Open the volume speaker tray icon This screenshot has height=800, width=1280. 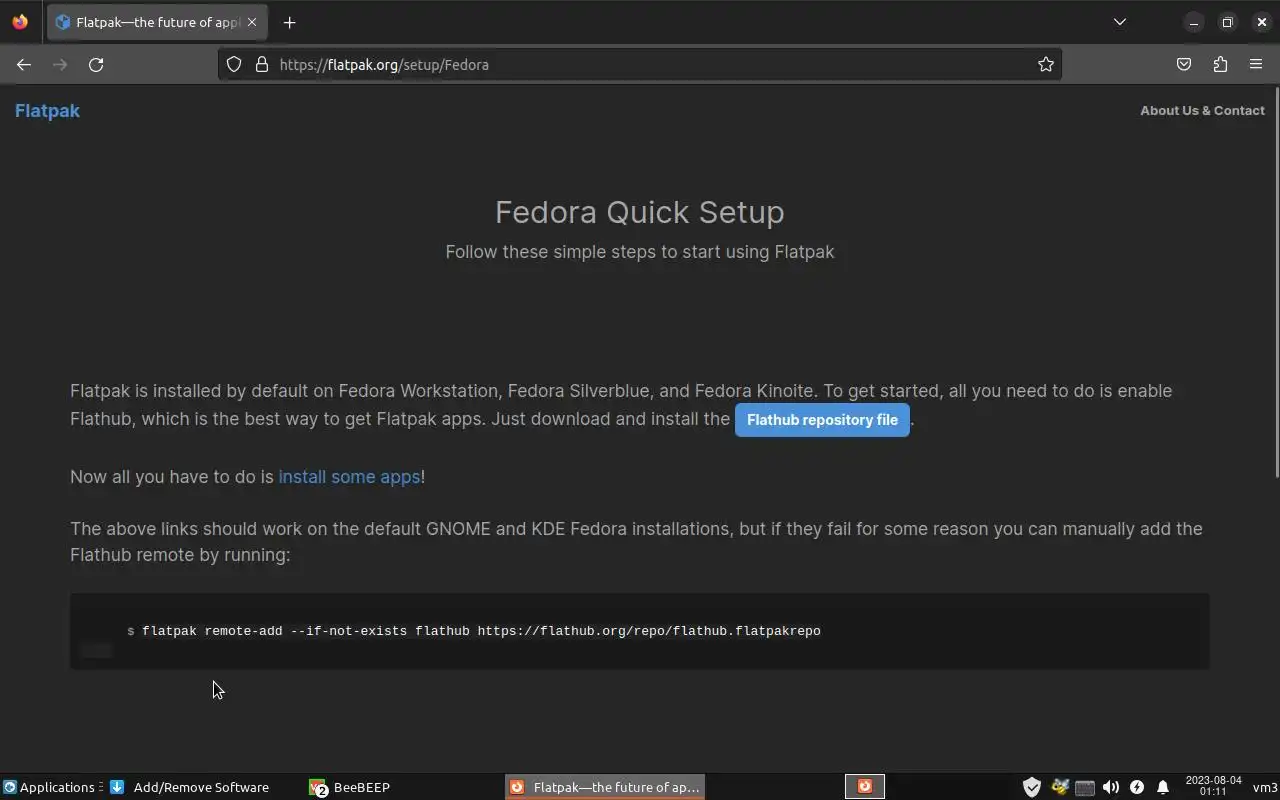pos(1111,787)
